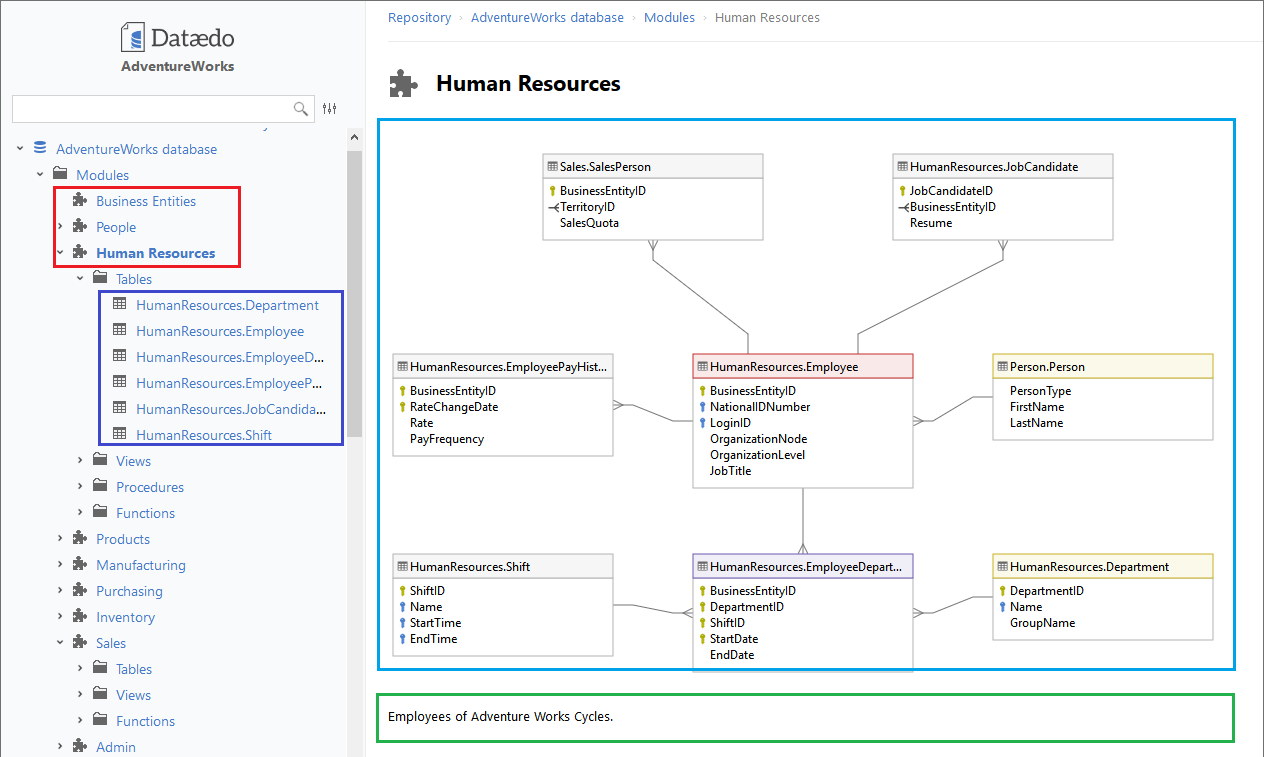
Task: Open Repository breadcrumb link
Action: coord(419,17)
